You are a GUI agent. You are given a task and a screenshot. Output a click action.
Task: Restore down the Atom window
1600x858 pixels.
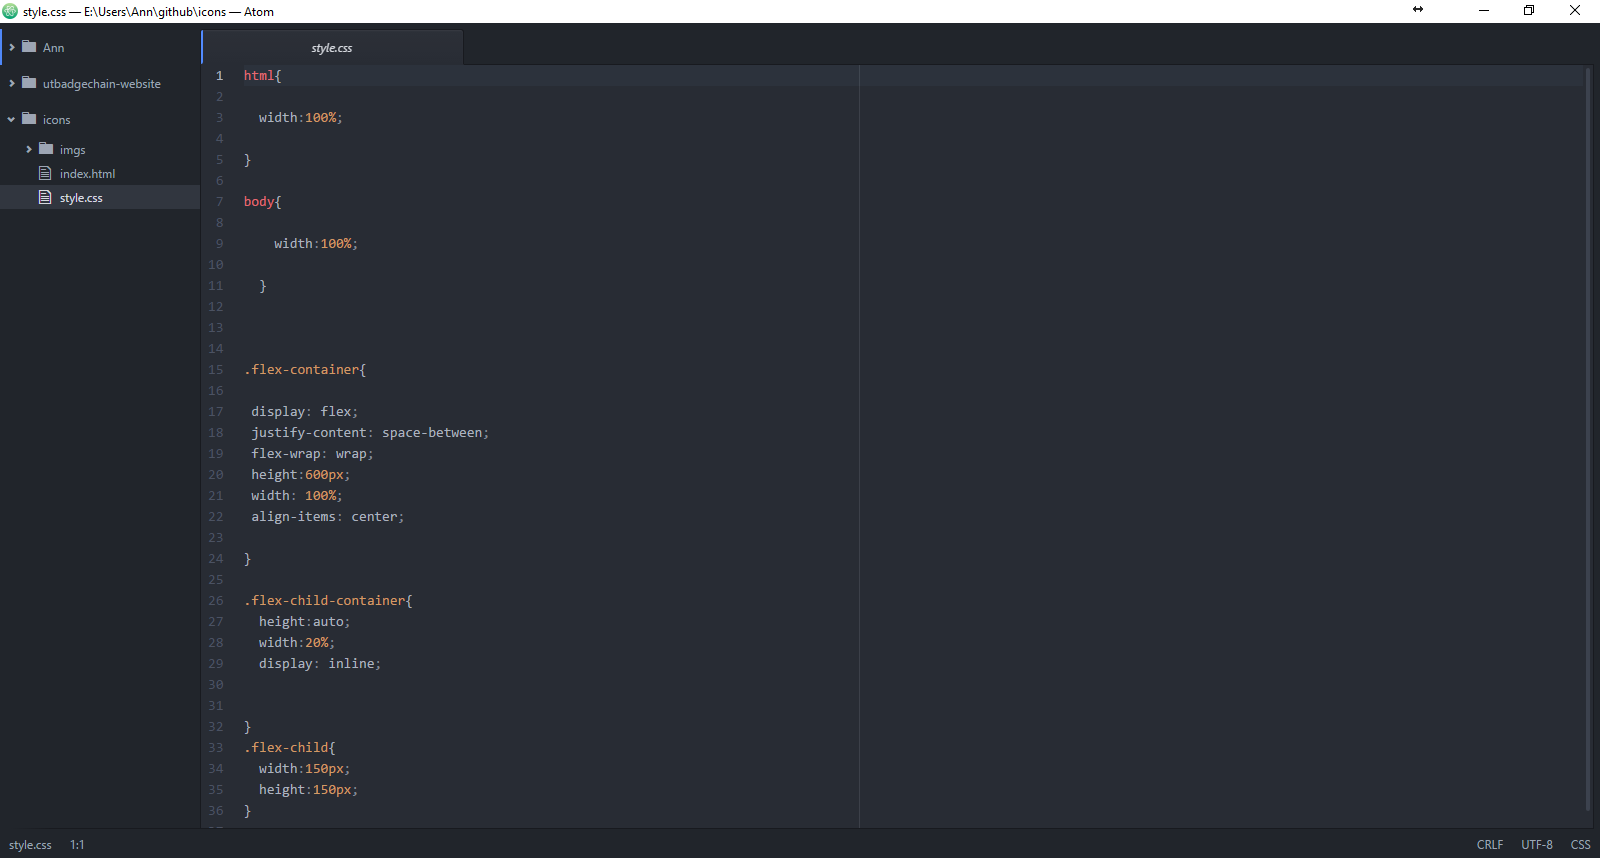pyautogui.click(x=1529, y=11)
